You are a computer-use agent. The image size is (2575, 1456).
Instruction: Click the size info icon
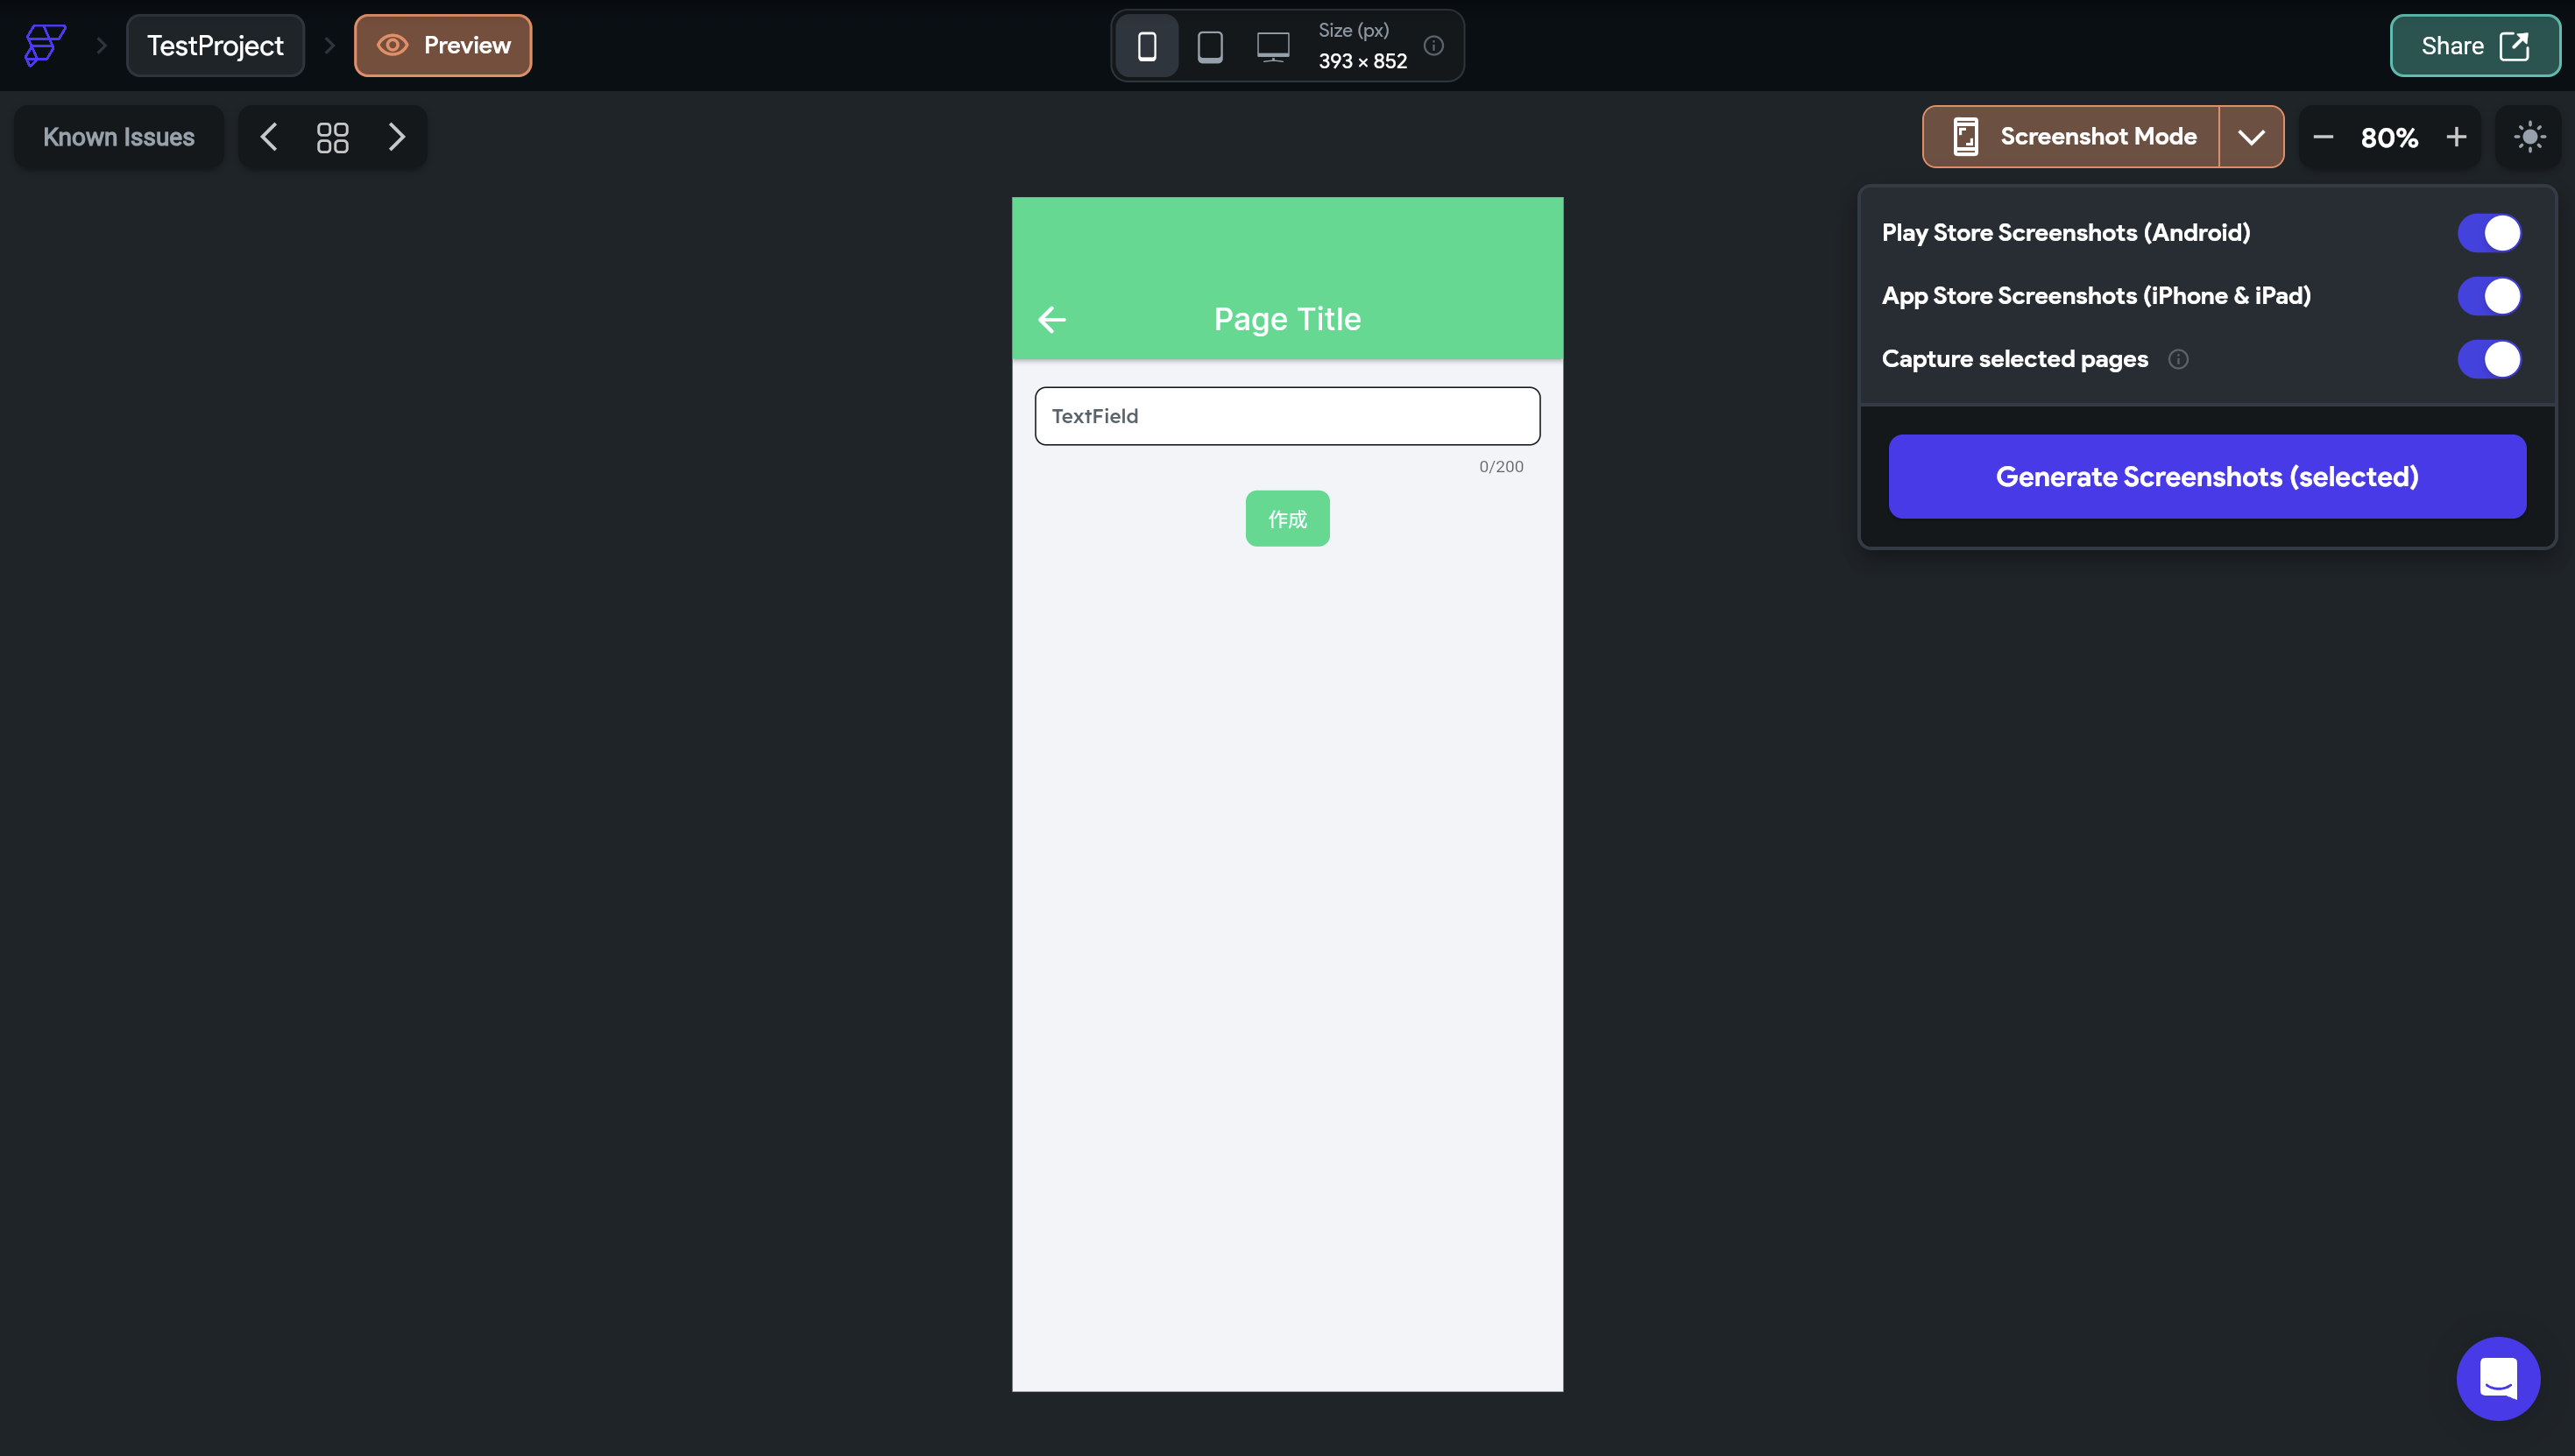(1433, 46)
